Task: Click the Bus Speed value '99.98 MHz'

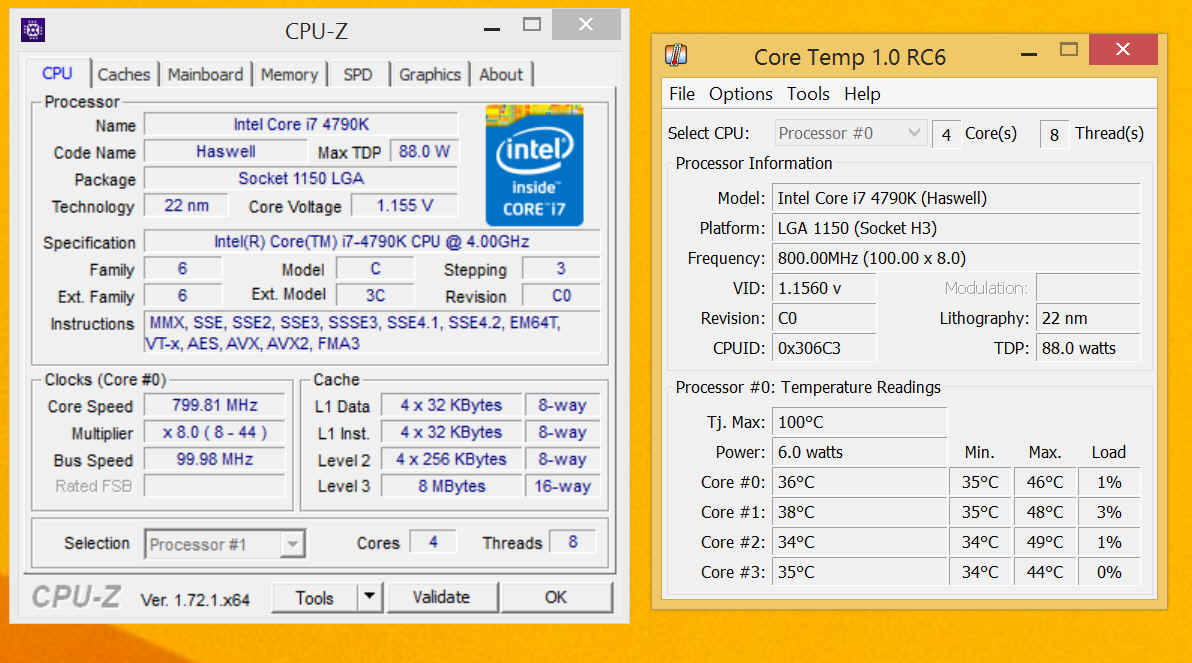Action: click(x=214, y=459)
